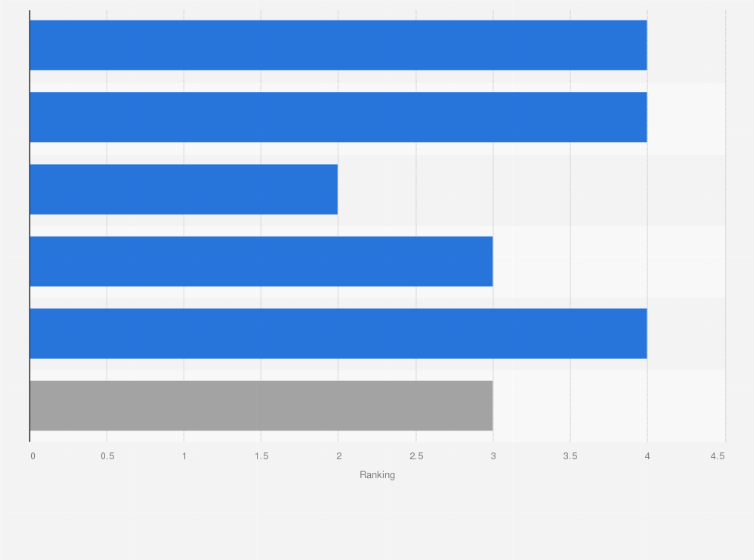This screenshot has width=754, height=560.
Task: Select the blue bar ending at 3
Action: click(261, 261)
